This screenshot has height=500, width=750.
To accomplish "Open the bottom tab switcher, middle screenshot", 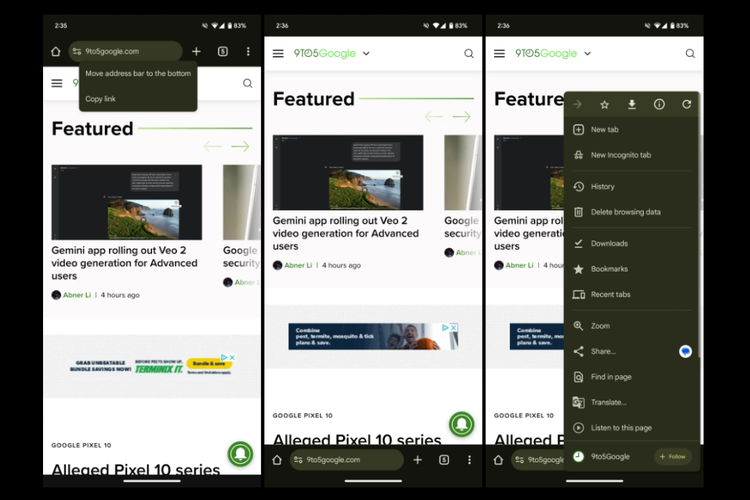I will 444,460.
